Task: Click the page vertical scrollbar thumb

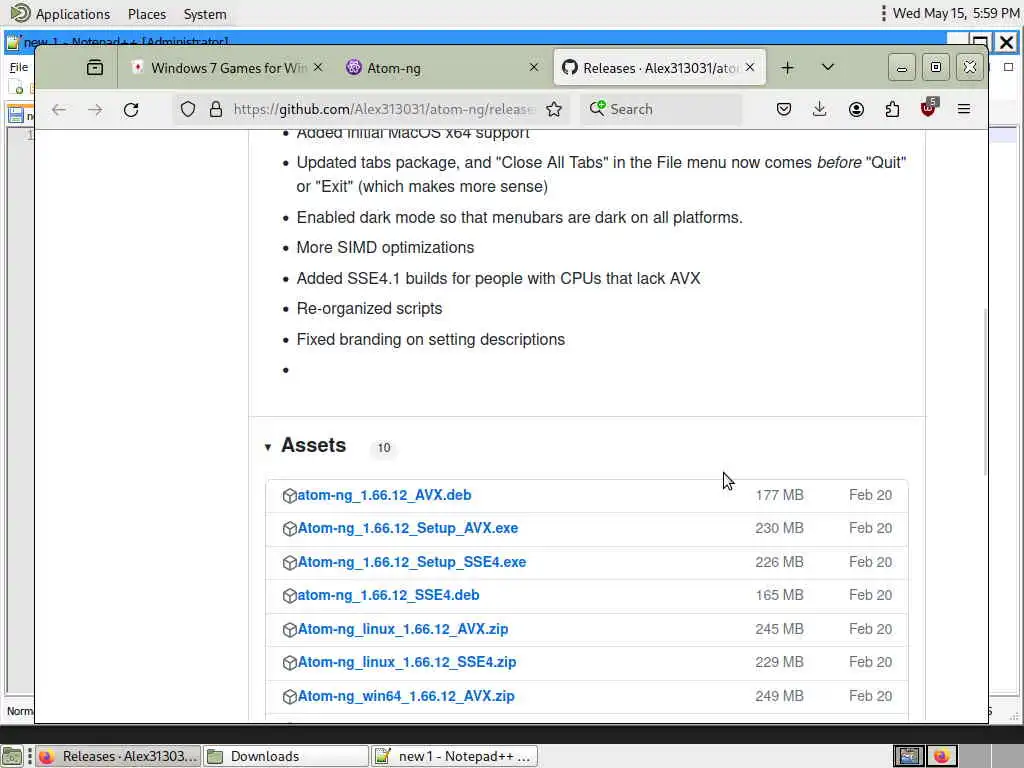Action: [985, 392]
